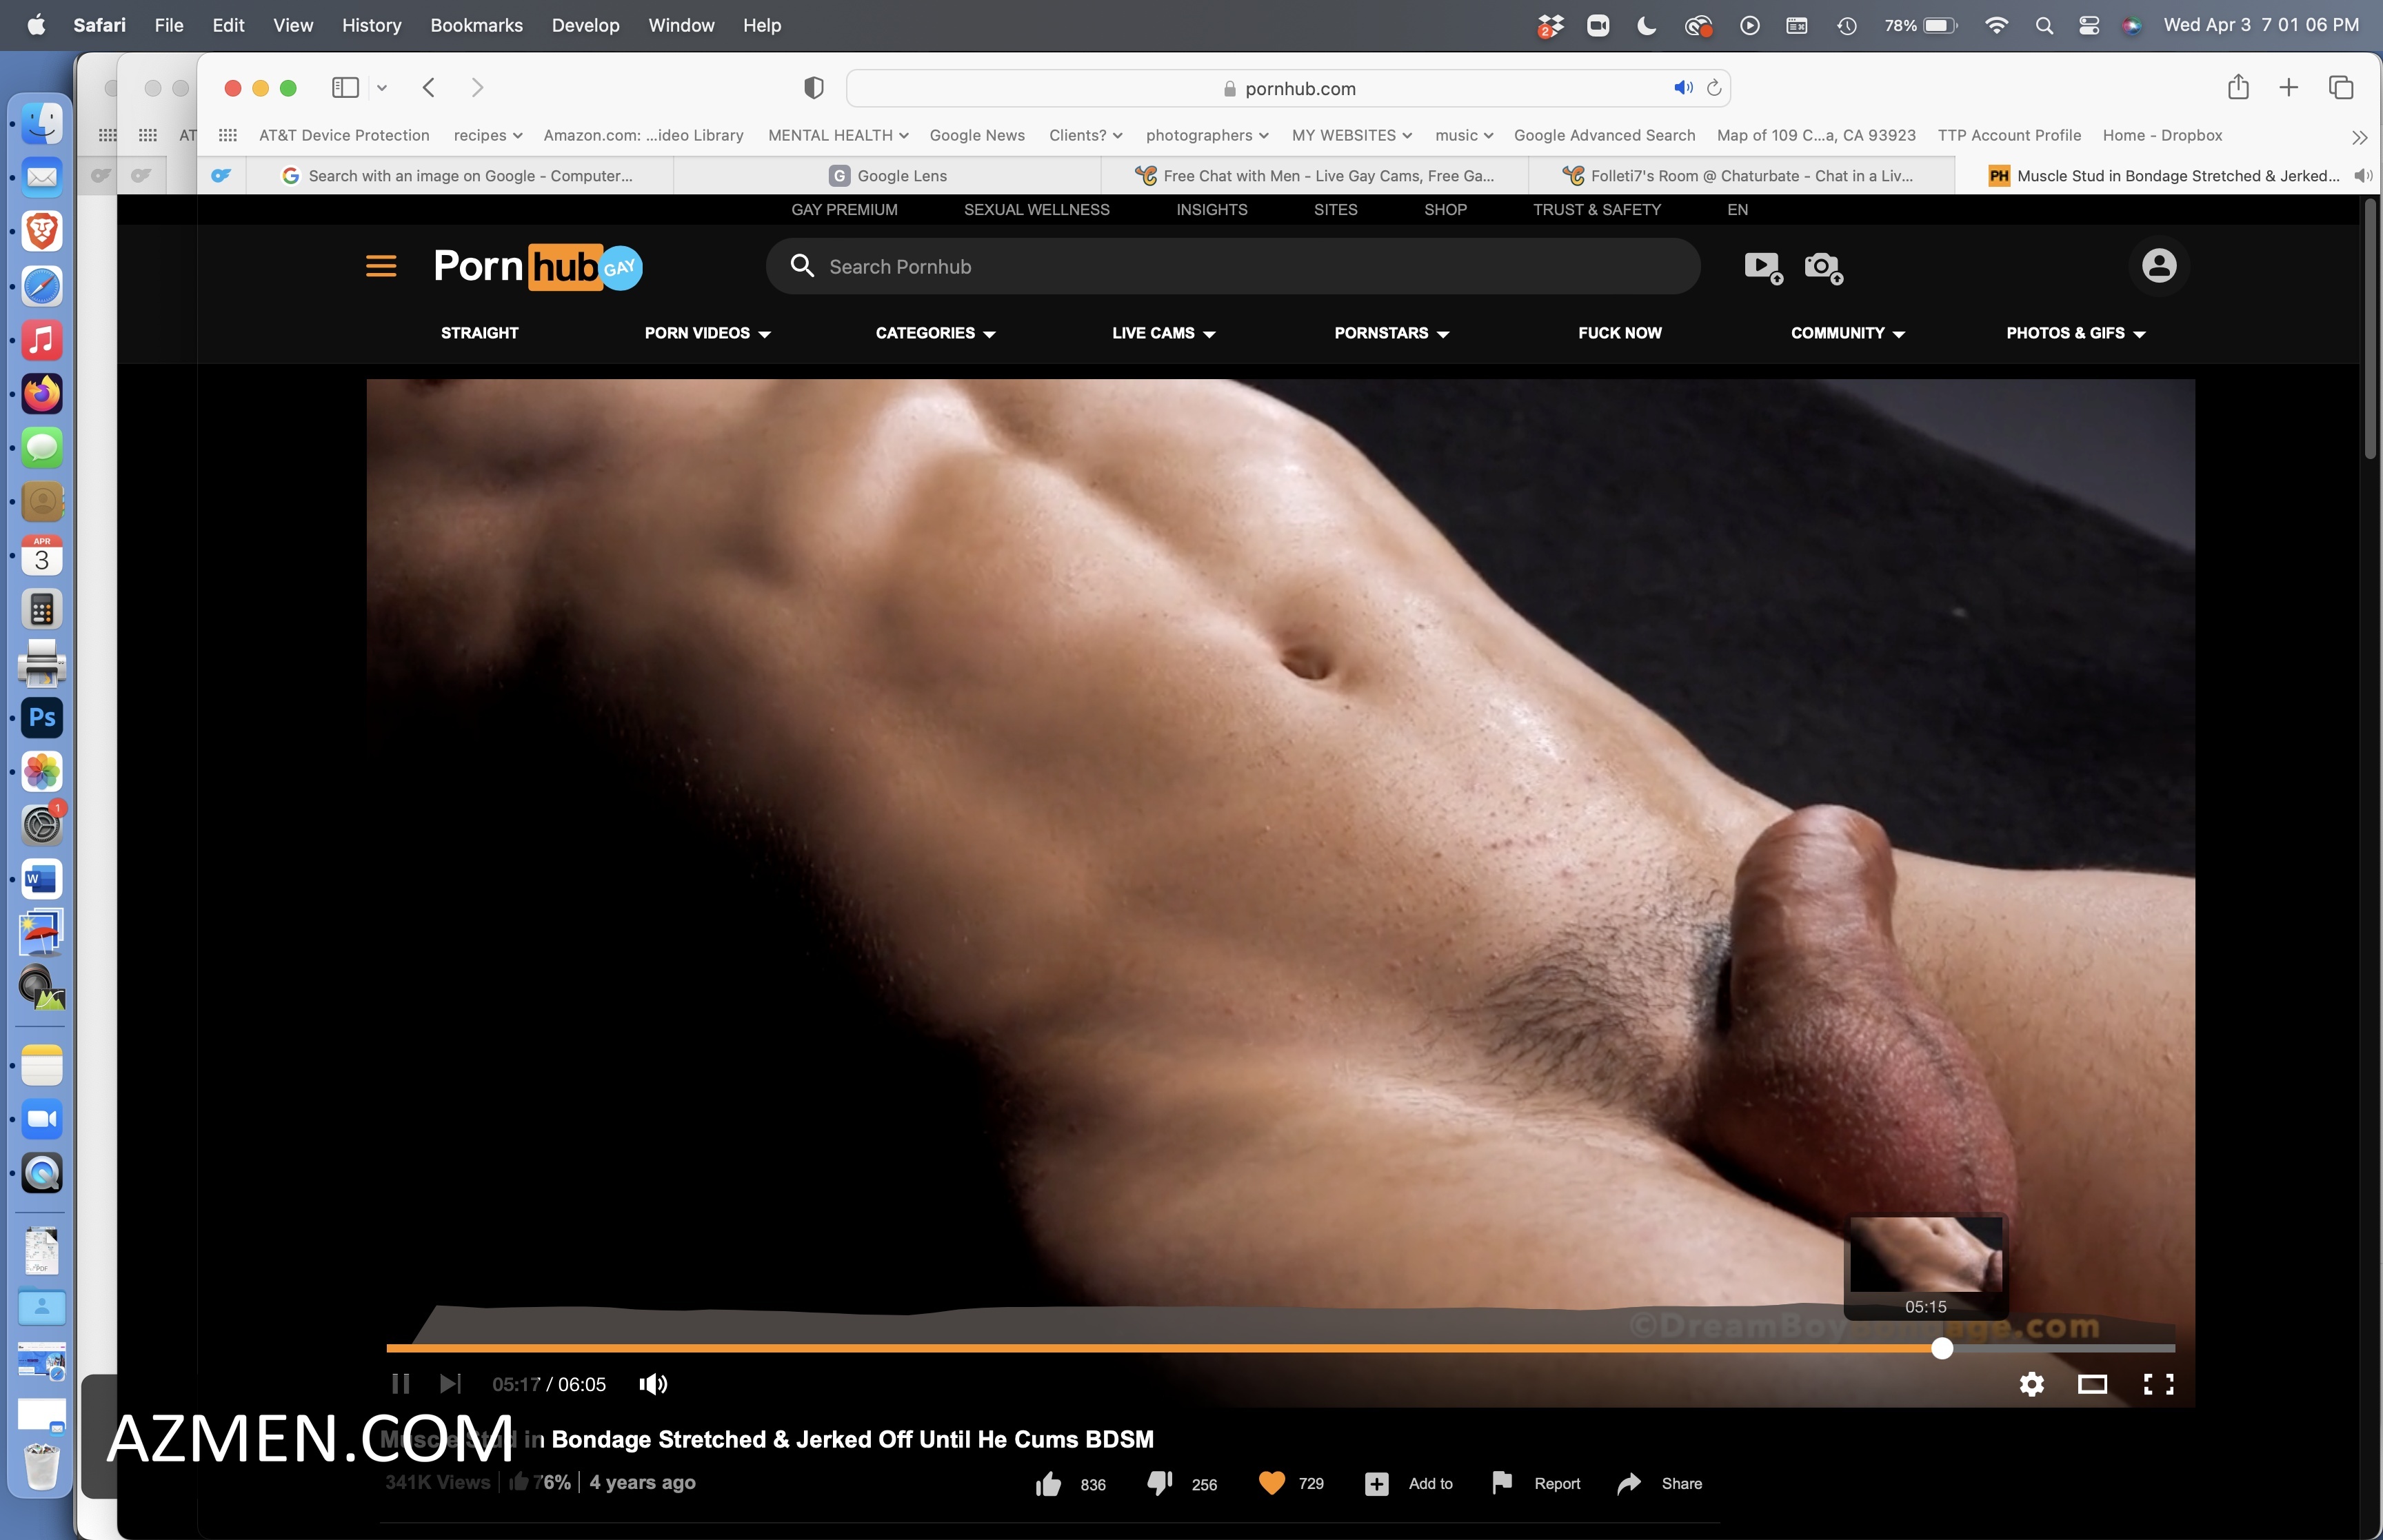Mute tab audio from the address bar
This screenshot has width=2383, height=1540.
tap(1683, 88)
